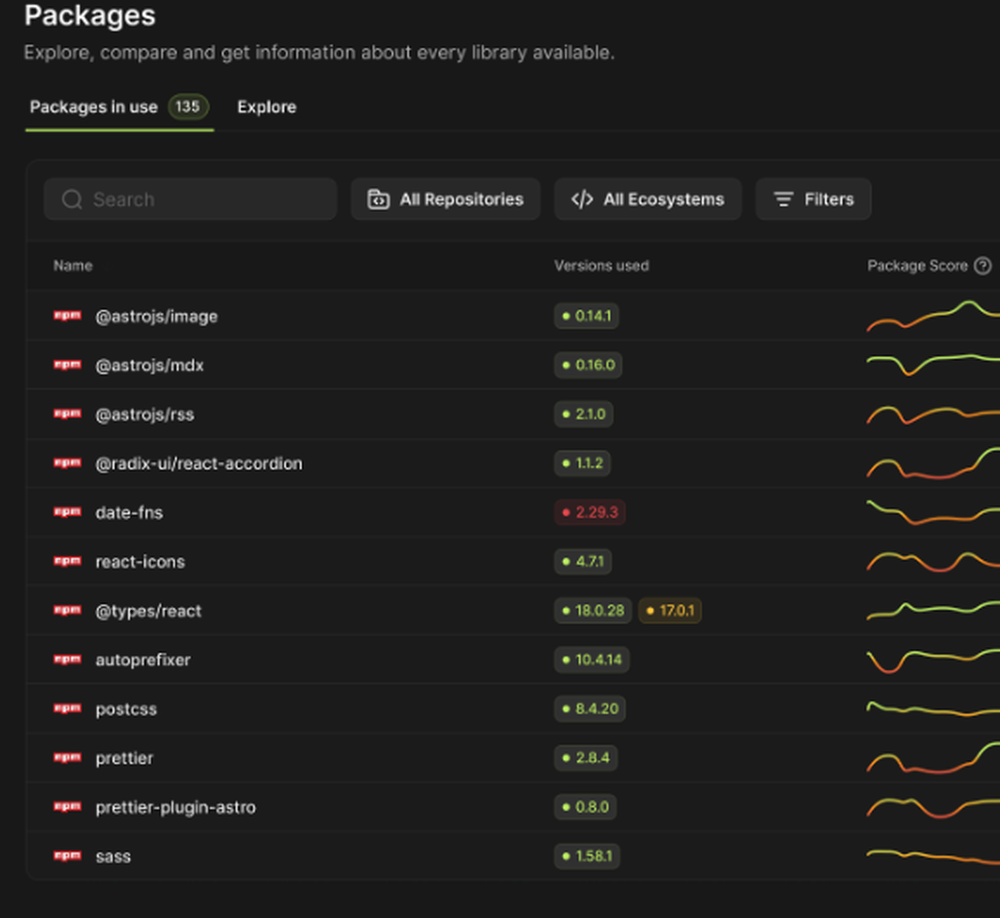The height and width of the screenshot is (918, 1000).
Task: Click version badge 2.8.4
Action: 586,758
